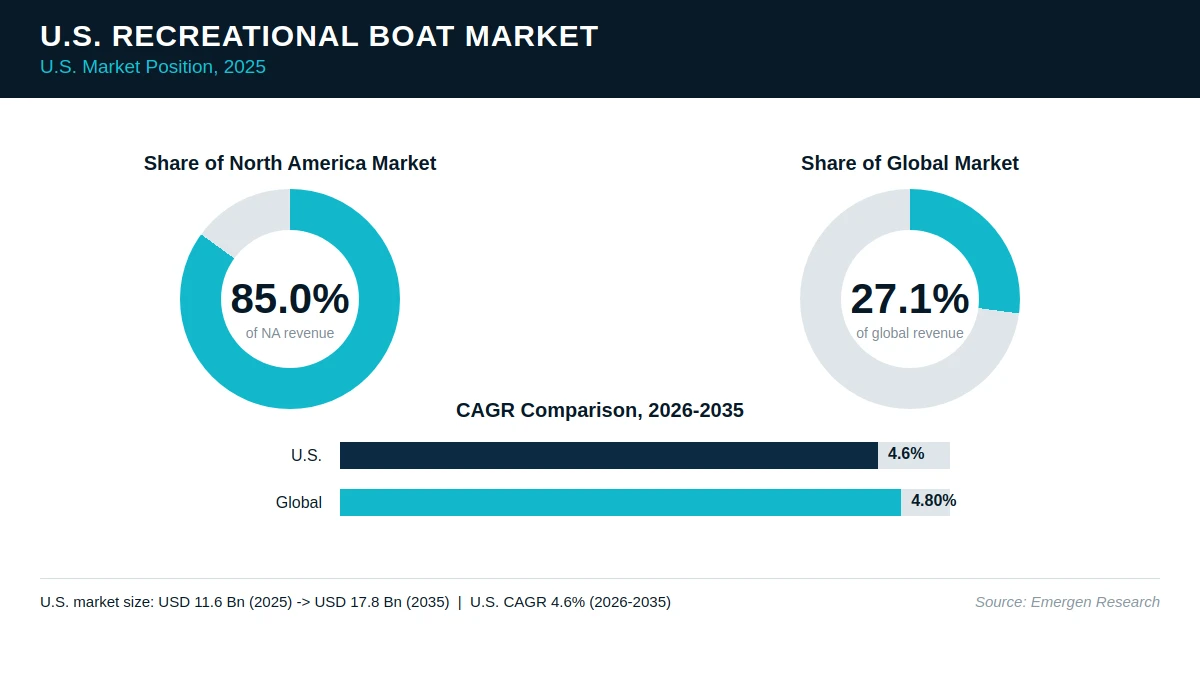Viewport: 1200px width, 675px height.
Task: Click the 'of global revenue' caption
Action: [x=910, y=333]
